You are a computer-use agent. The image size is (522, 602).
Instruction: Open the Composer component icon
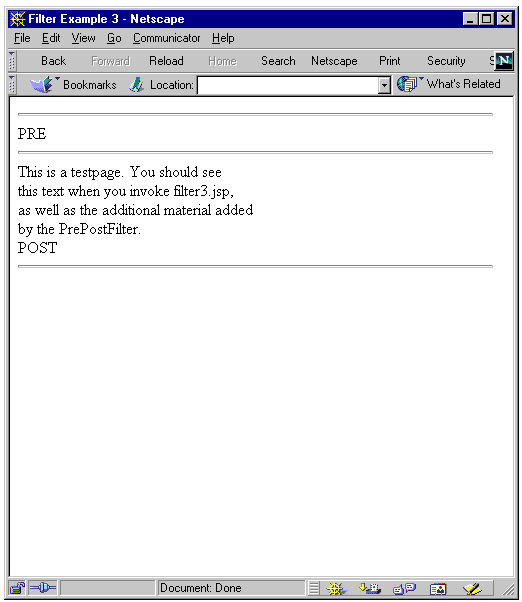(x=472, y=588)
